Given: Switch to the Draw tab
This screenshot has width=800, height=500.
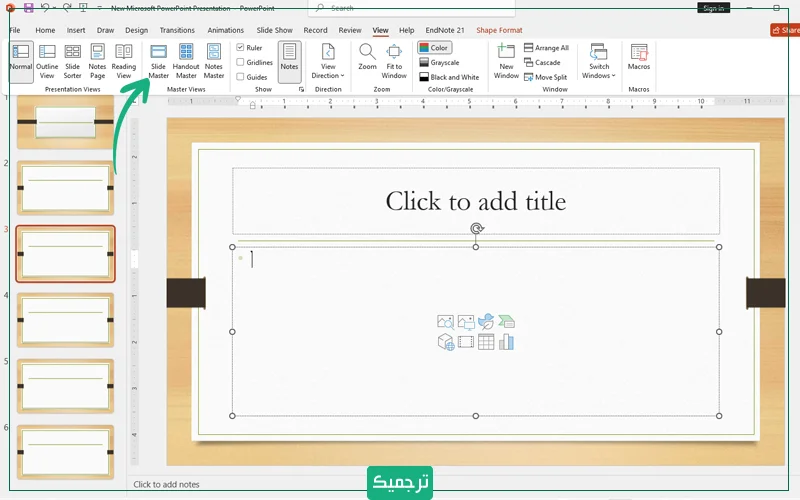Looking at the screenshot, I should (106, 30).
